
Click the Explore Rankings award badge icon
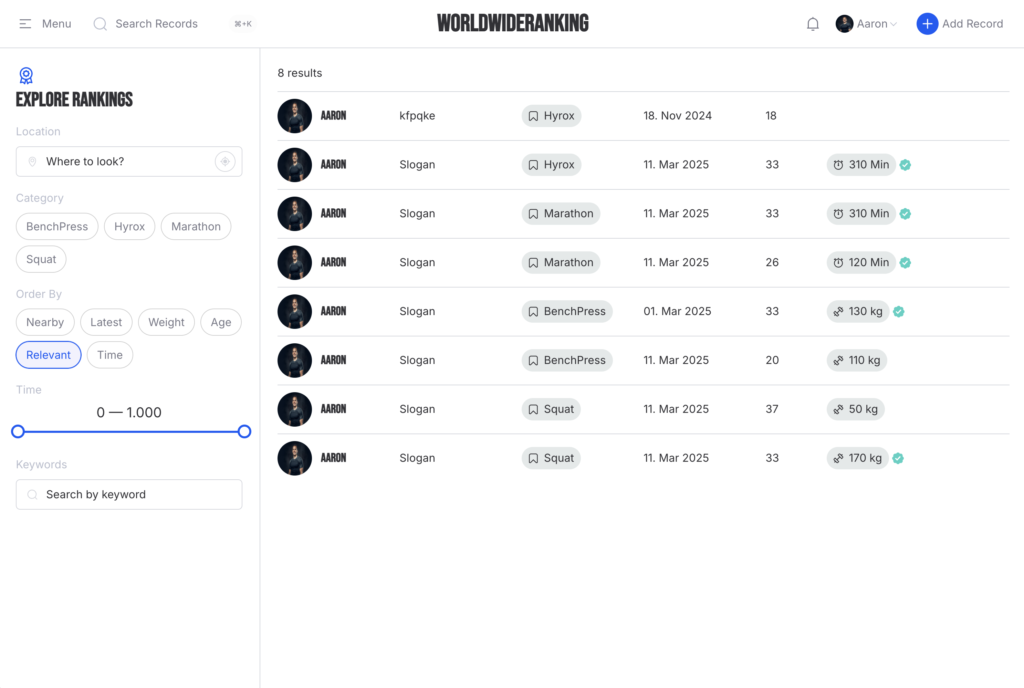tap(26, 76)
